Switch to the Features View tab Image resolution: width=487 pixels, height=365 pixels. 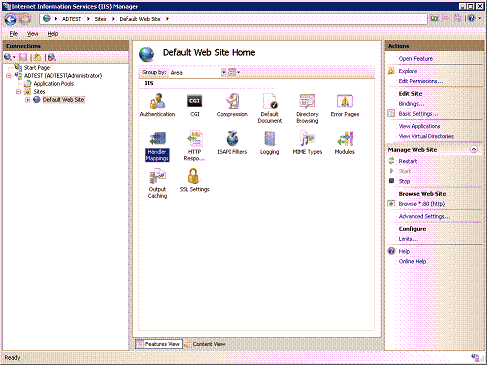(159, 344)
